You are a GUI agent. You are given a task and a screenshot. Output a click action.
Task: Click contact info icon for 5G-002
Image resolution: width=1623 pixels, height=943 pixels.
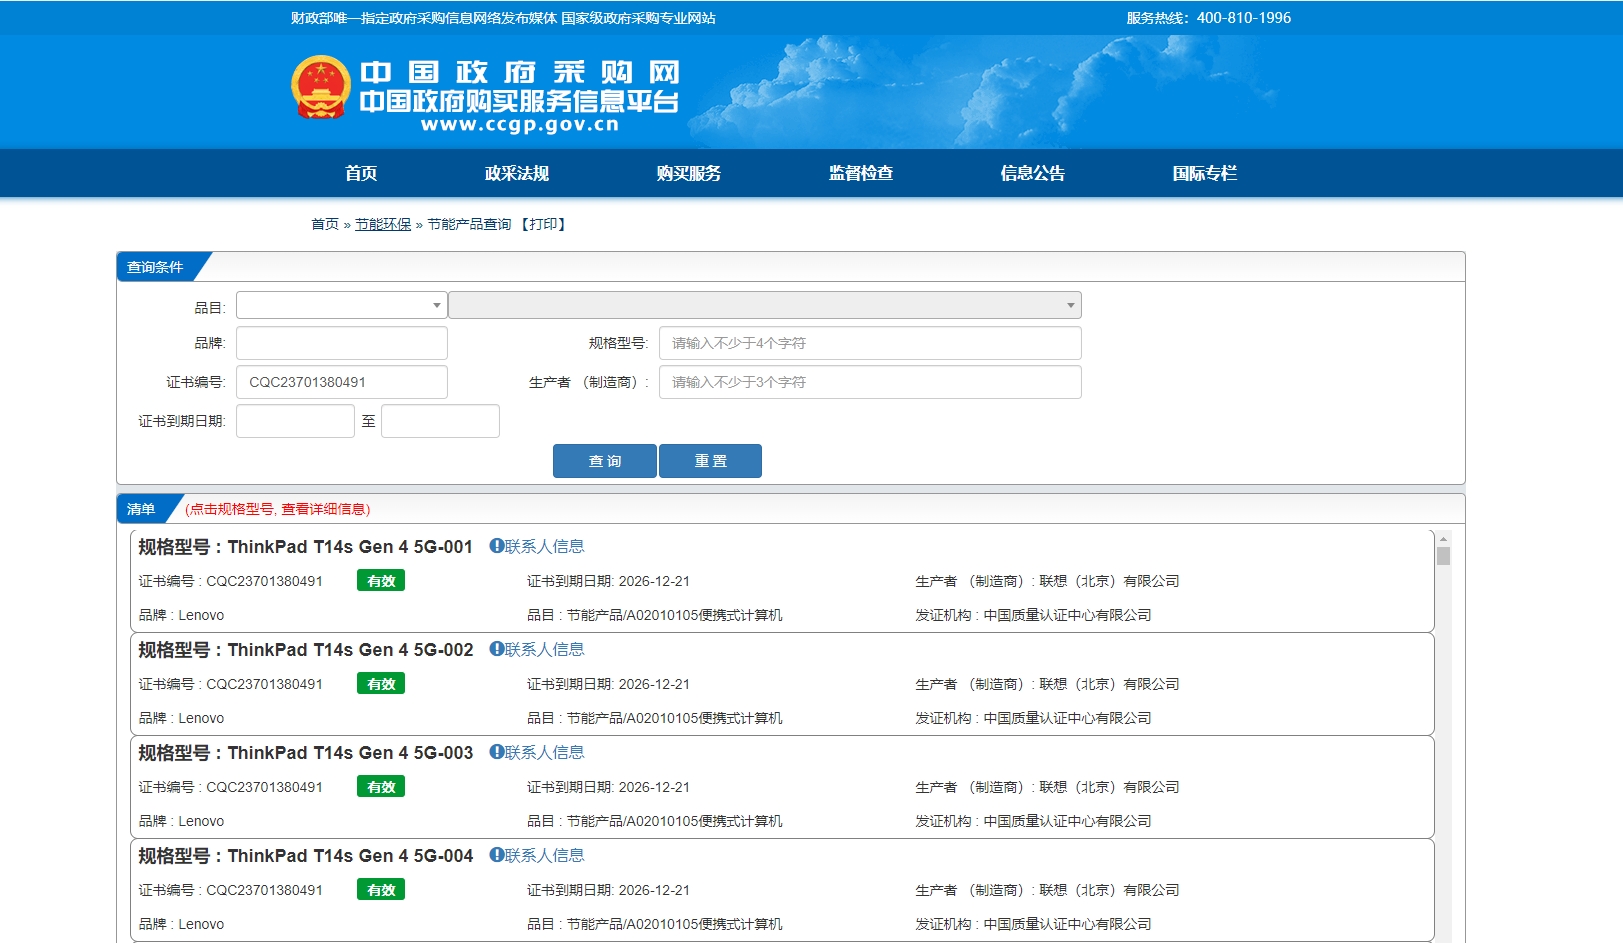point(496,649)
